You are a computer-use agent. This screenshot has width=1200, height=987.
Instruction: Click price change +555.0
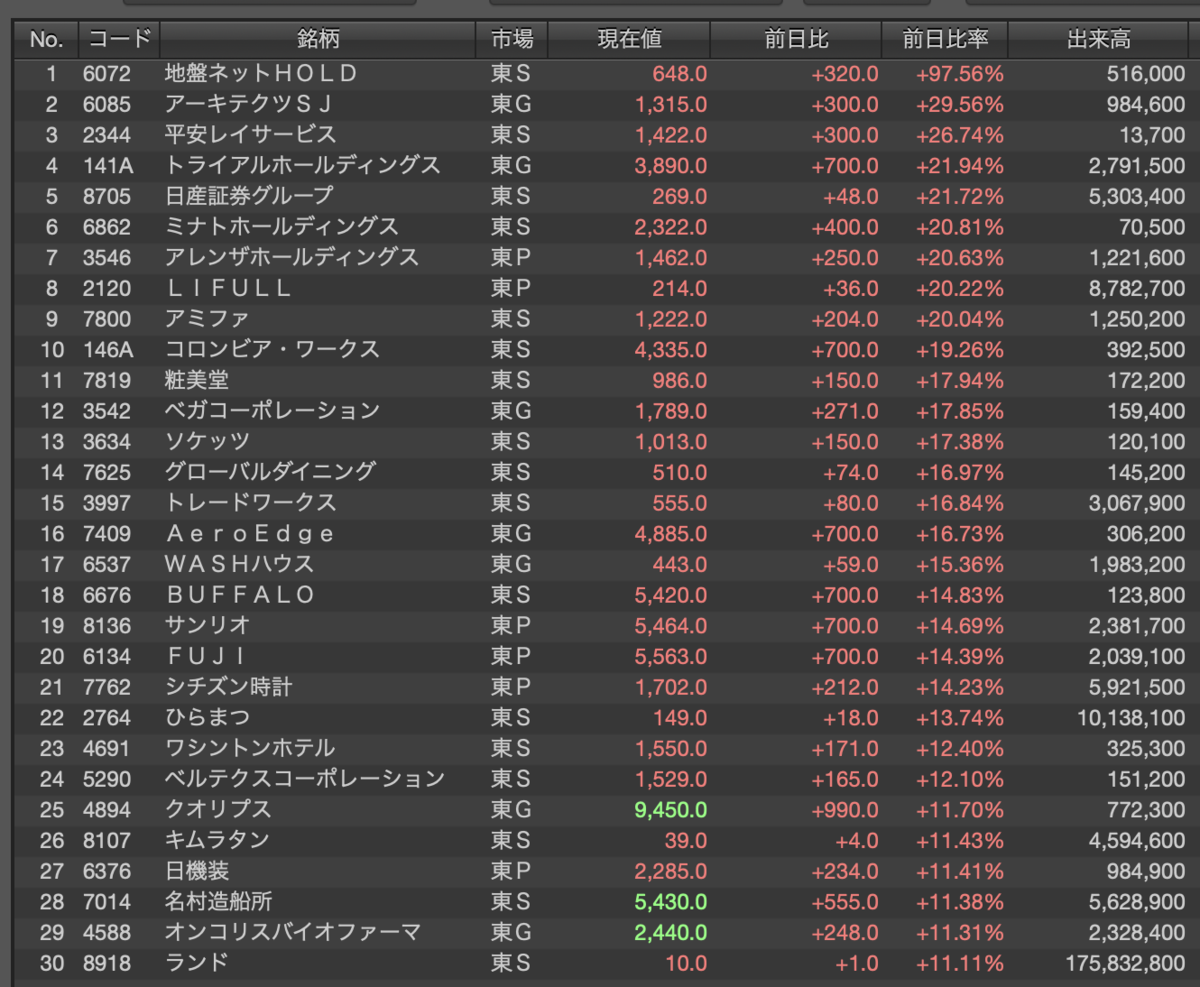(845, 902)
